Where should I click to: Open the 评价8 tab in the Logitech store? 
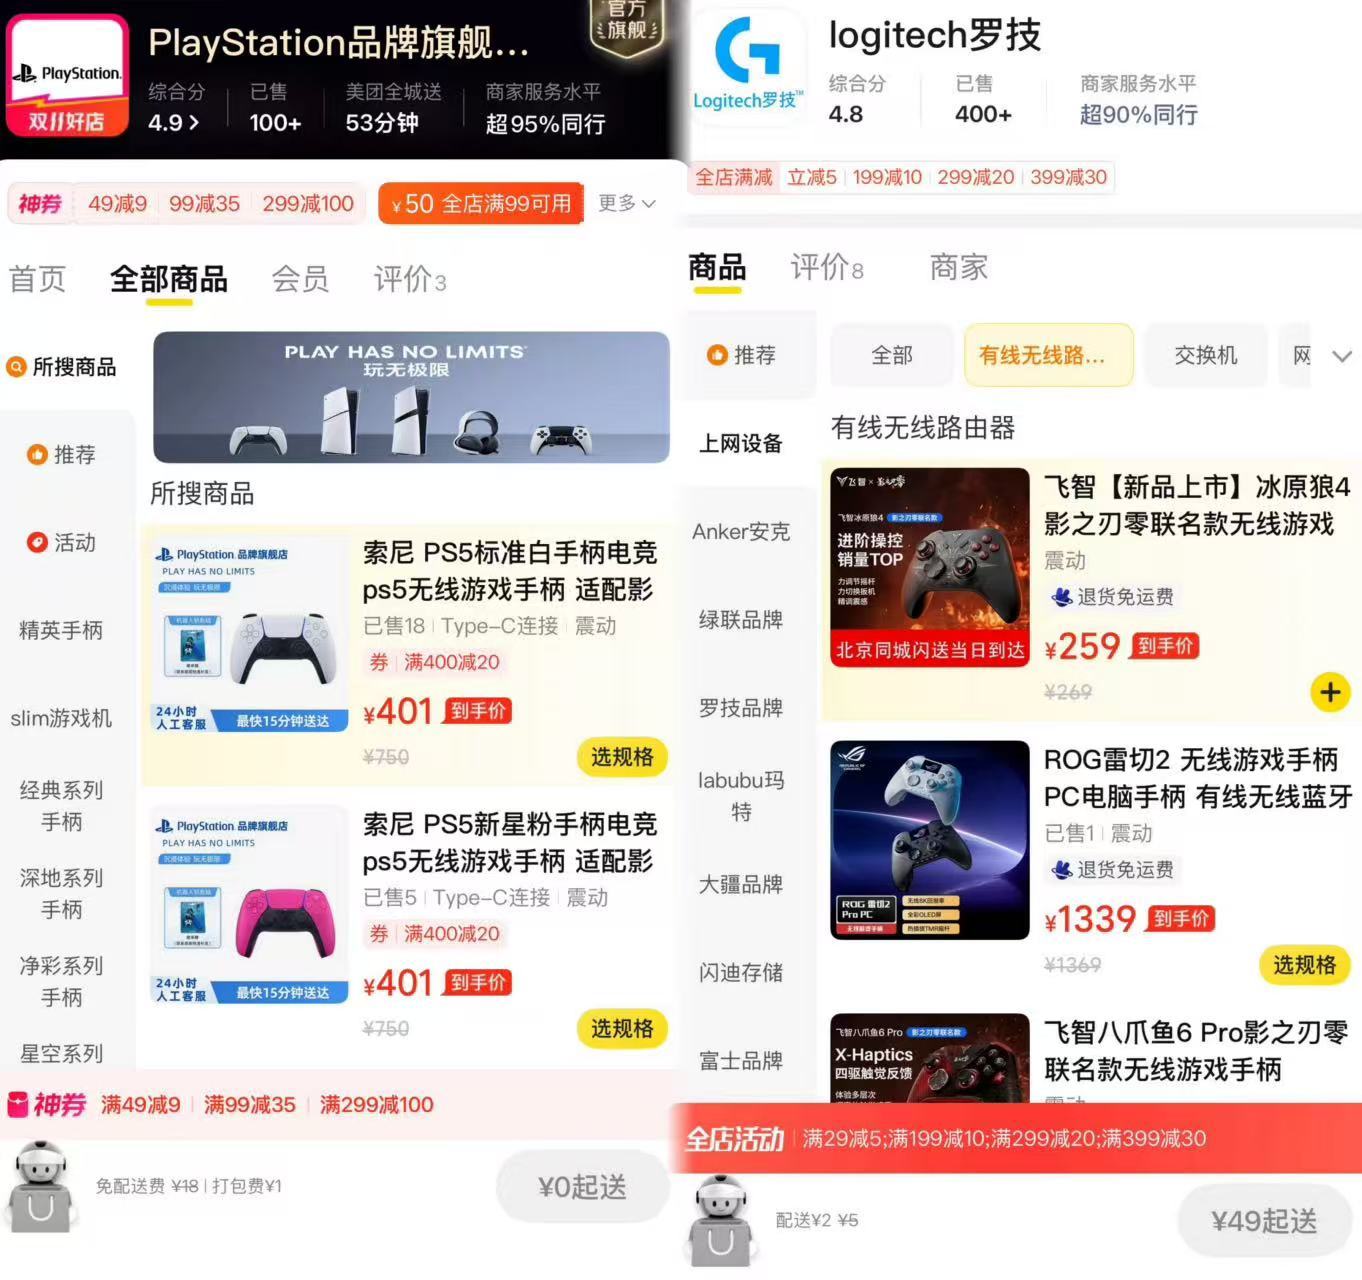click(827, 267)
